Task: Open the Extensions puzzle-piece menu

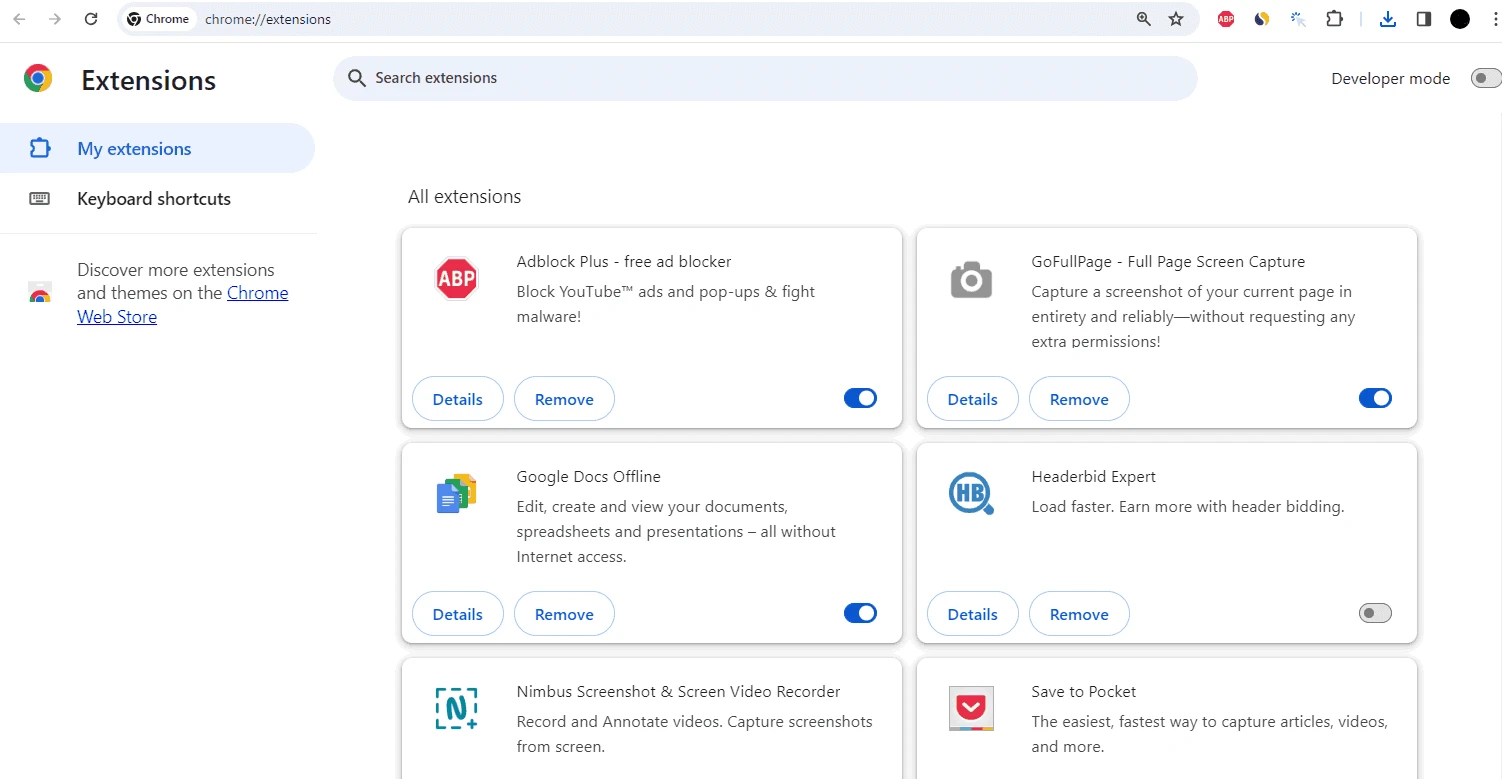Action: (1334, 19)
